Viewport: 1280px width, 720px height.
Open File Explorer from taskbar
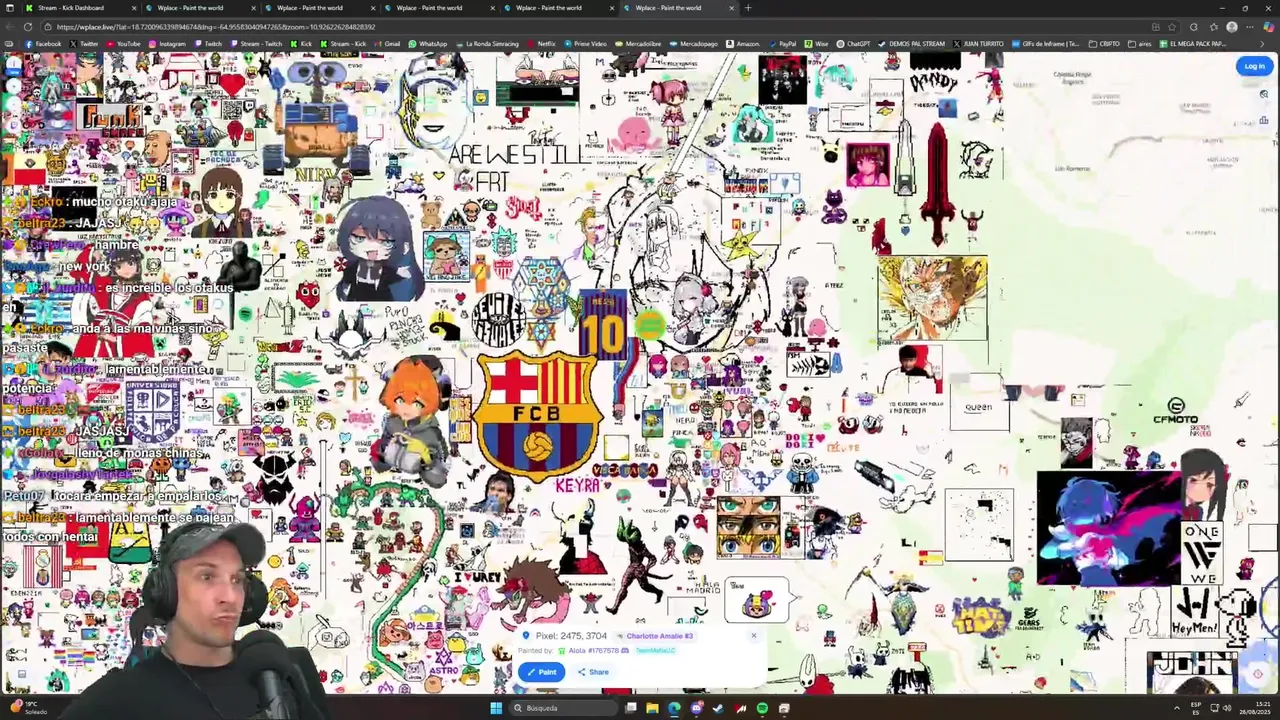coord(652,708)
